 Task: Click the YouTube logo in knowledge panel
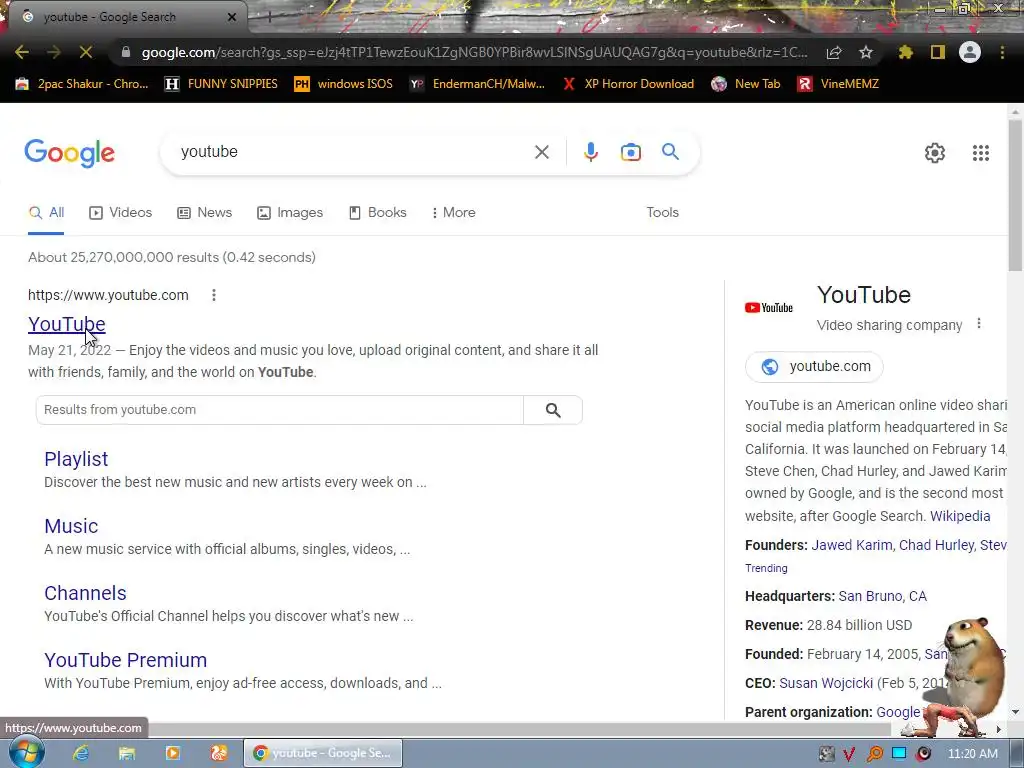point(769,308)
